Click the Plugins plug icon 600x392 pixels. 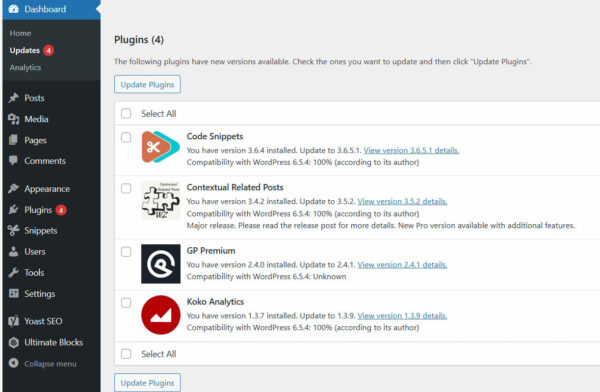click(13, 209)
